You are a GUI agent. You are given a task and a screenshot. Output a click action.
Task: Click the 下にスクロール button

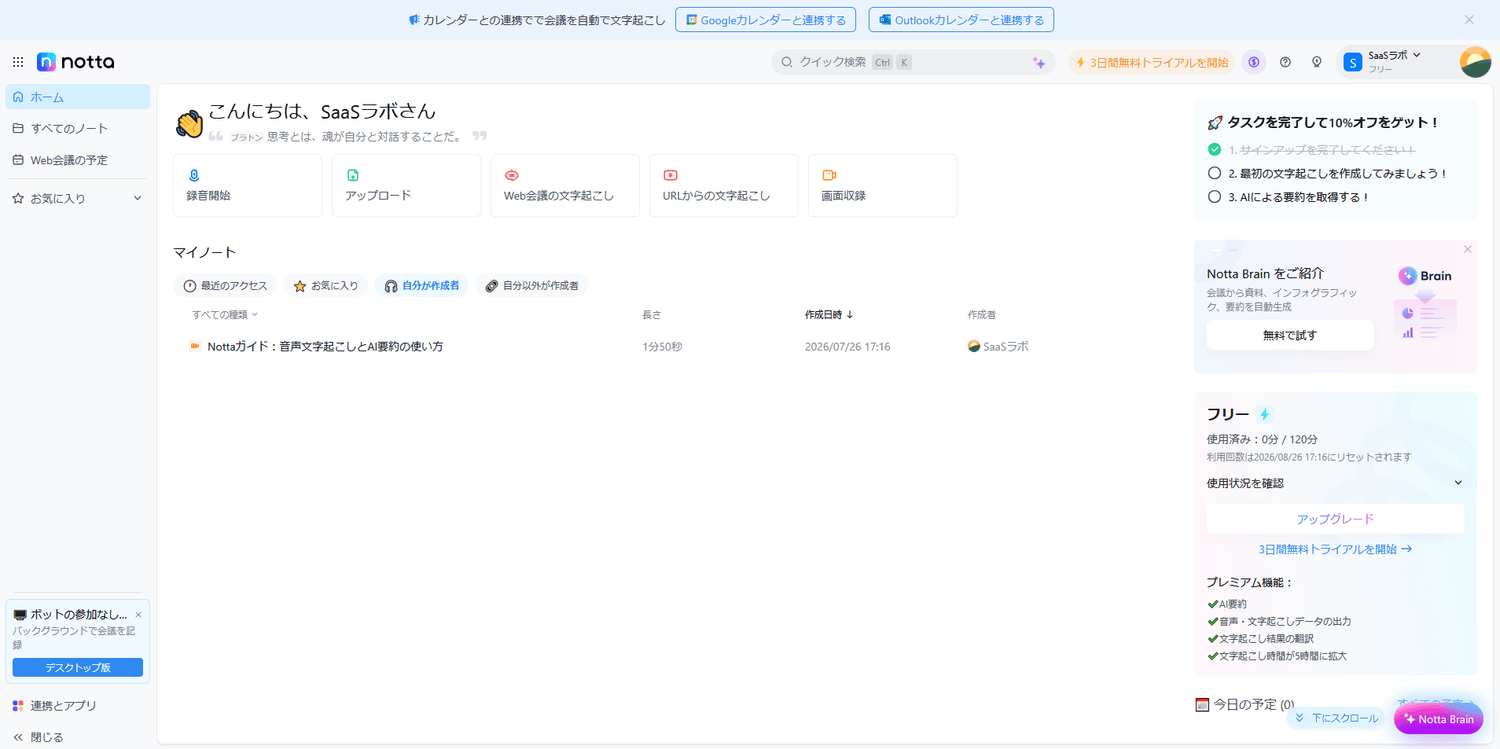[x=1335, y=718]
